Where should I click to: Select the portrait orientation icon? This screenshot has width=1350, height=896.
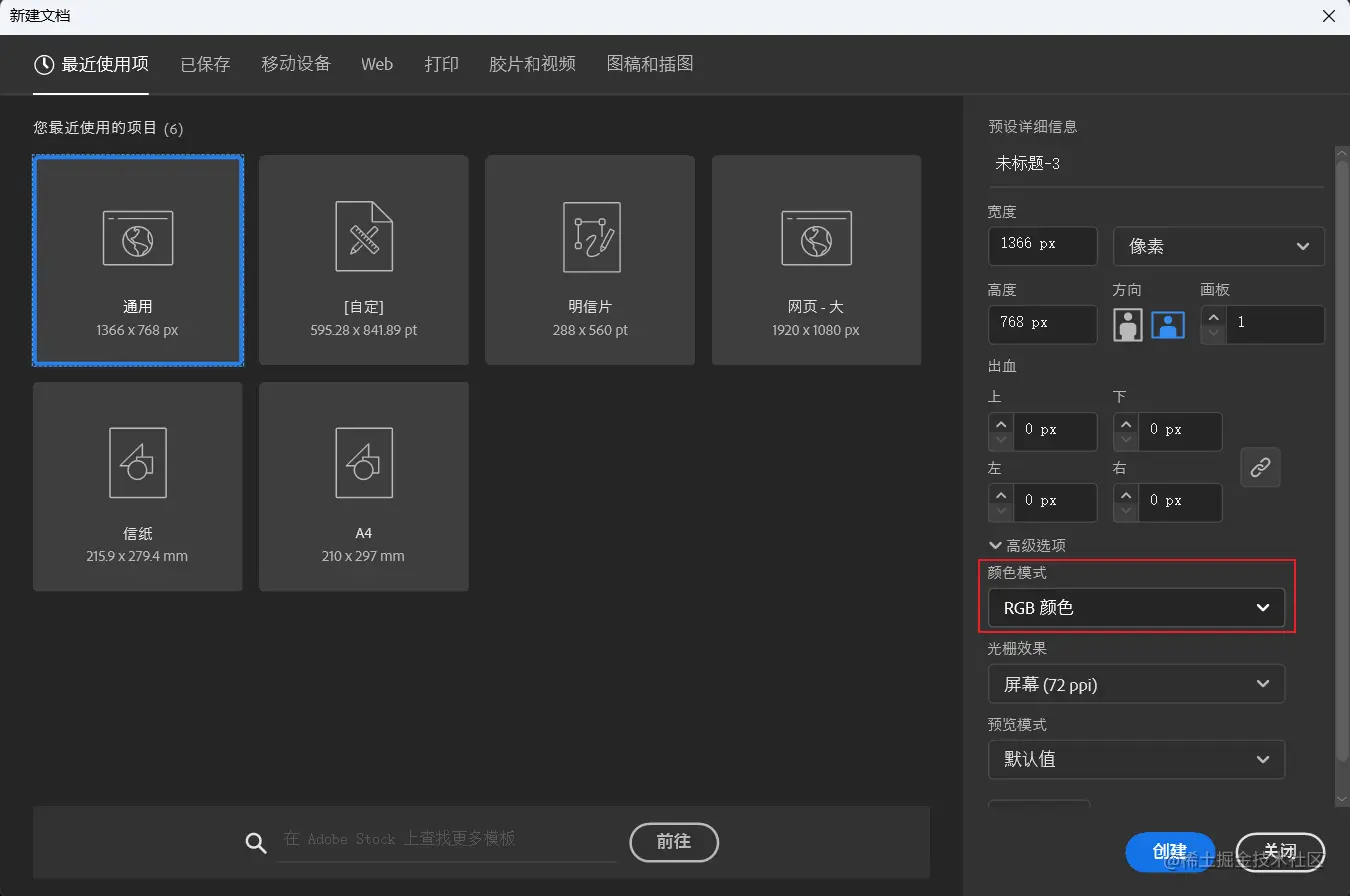(x=1127, y=324)
